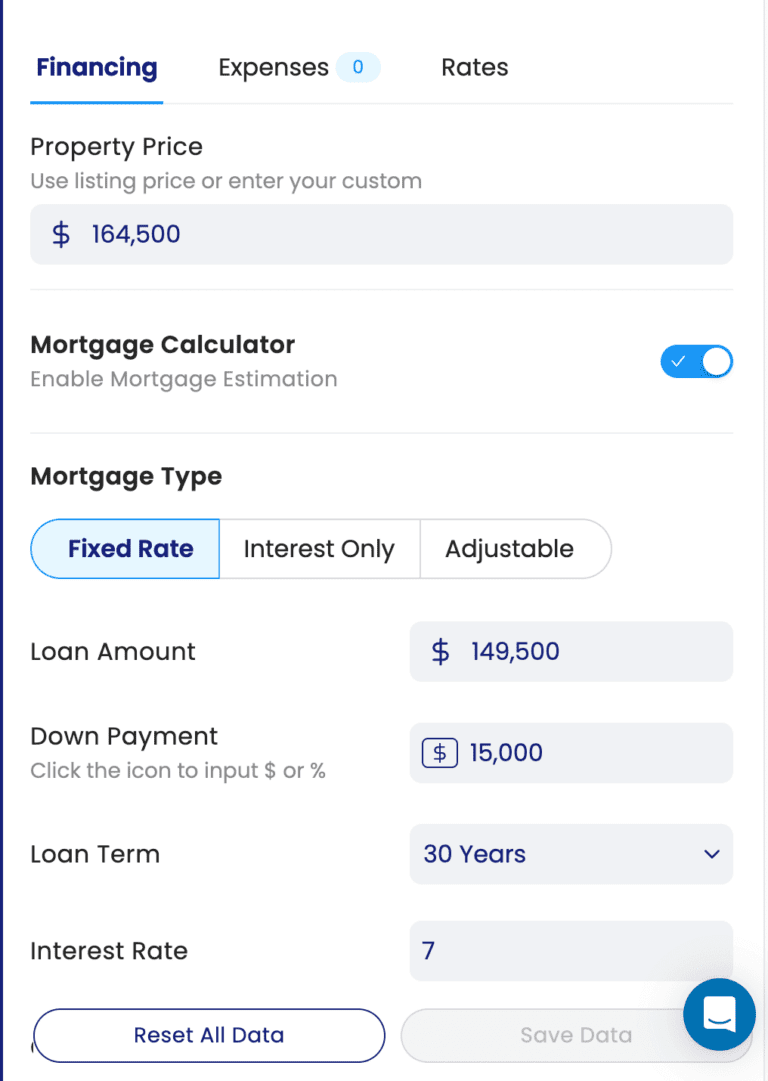Select Fixed Rate mortgage type
The image size is (768, 1081).
tap(130, 549)
